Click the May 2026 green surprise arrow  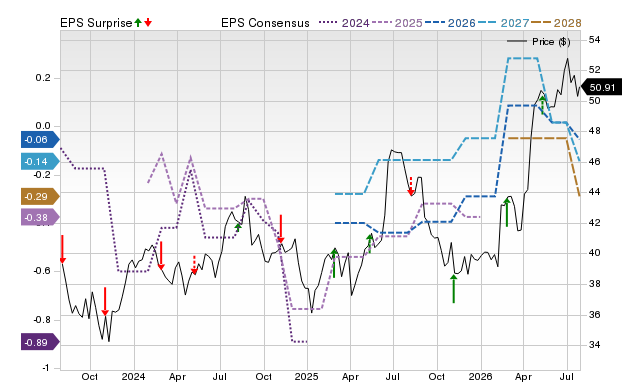coord(542,105)
